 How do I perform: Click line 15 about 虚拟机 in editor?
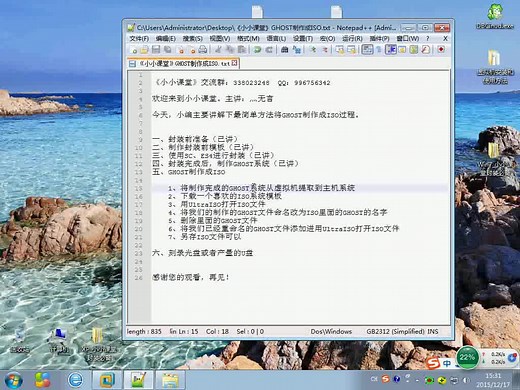point(261,188)
